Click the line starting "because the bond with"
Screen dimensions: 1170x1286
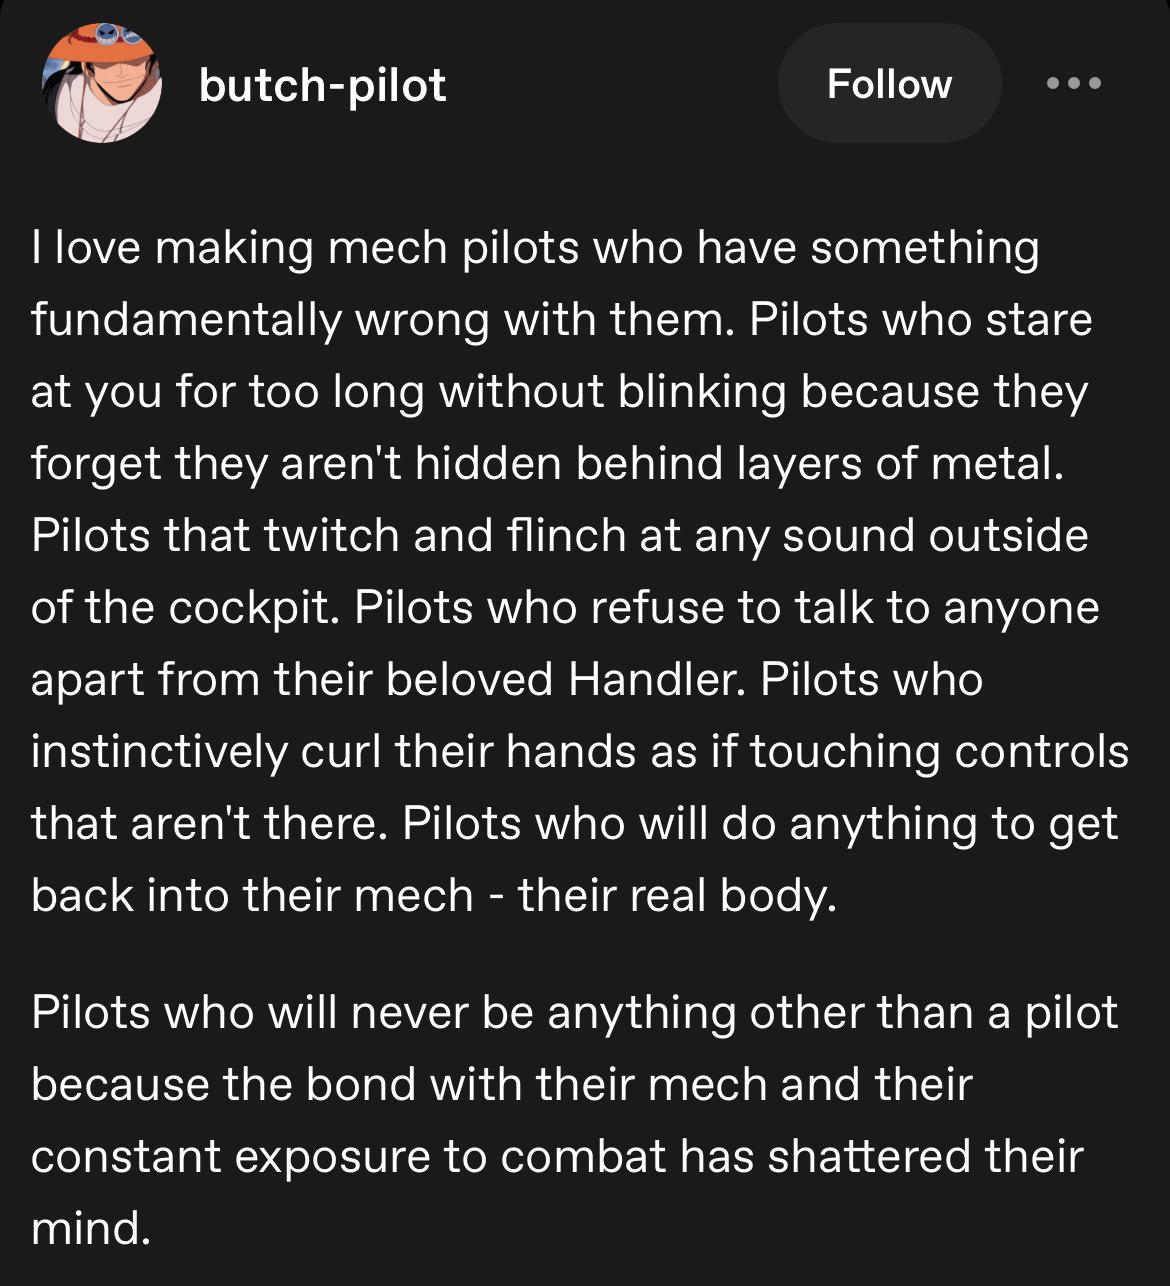coord(501,1084)
